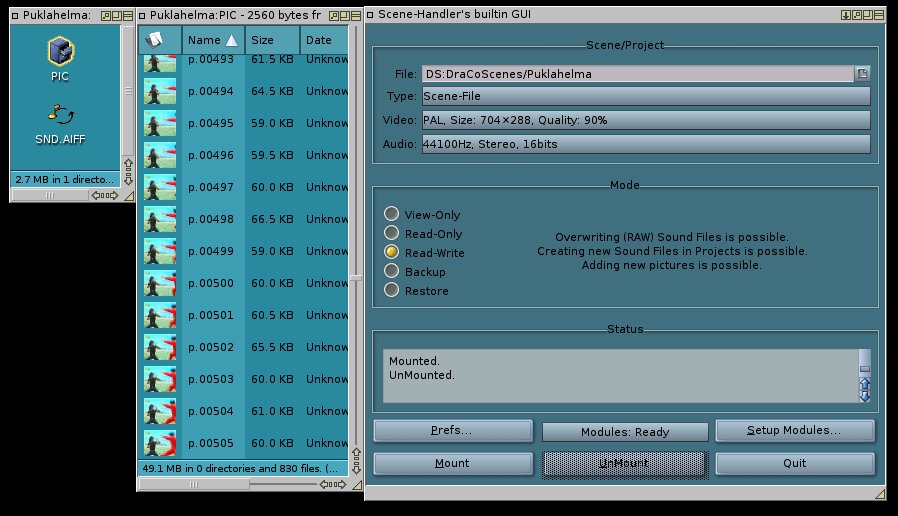Enable Backup mode option
This screenshot has width=898, height=516.
point(392,271)
